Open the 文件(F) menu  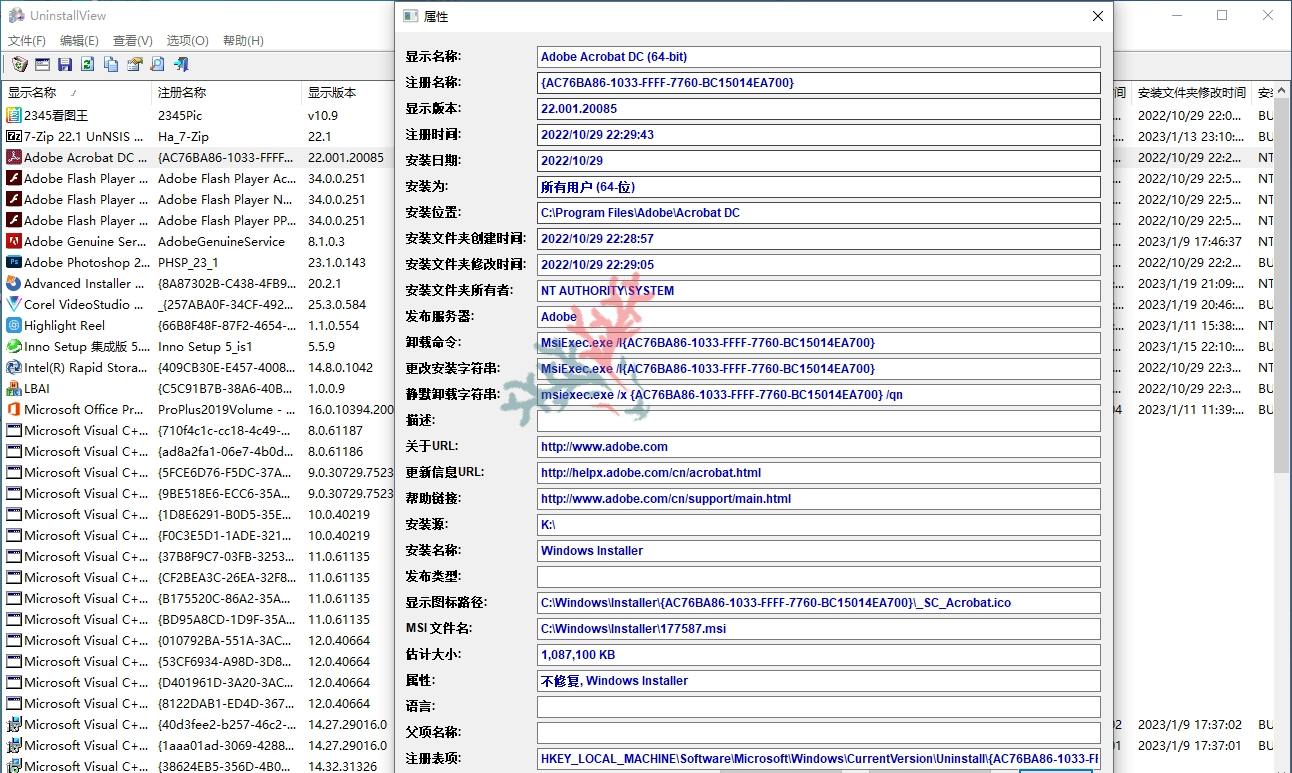coord(27,41)
